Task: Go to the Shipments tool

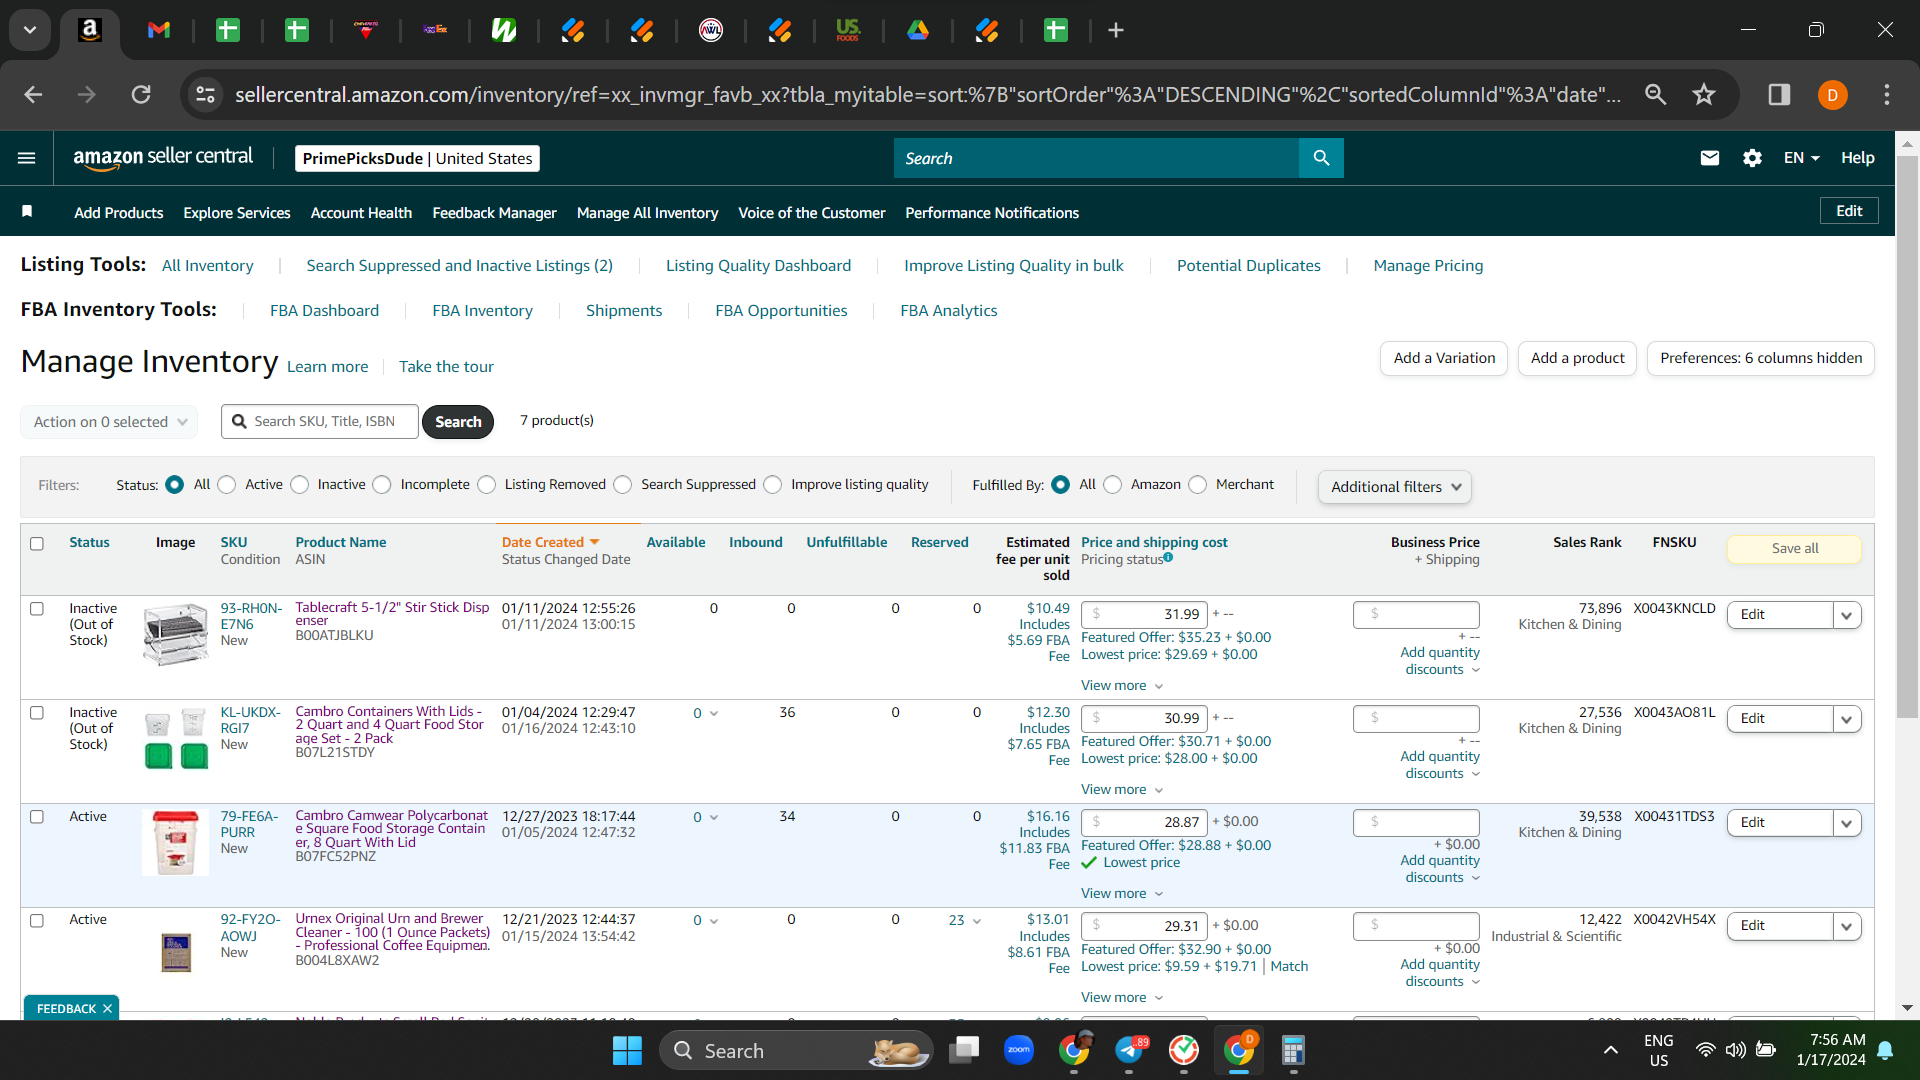Action: (624, 311)
